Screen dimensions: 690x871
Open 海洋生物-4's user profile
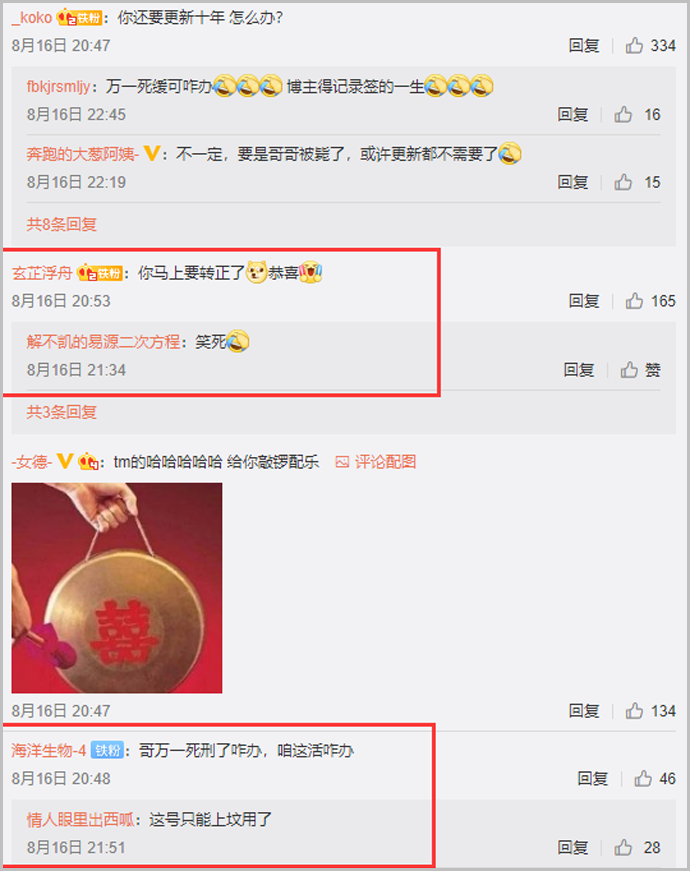click(49, 750)
